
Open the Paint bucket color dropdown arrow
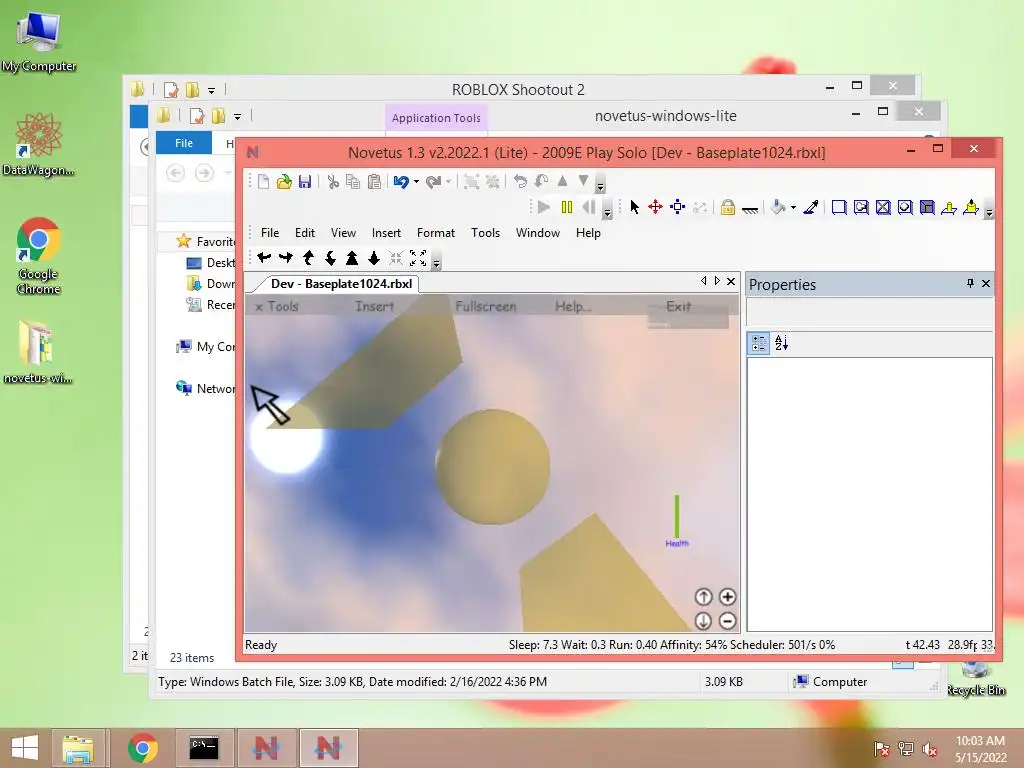pos(793,208)
